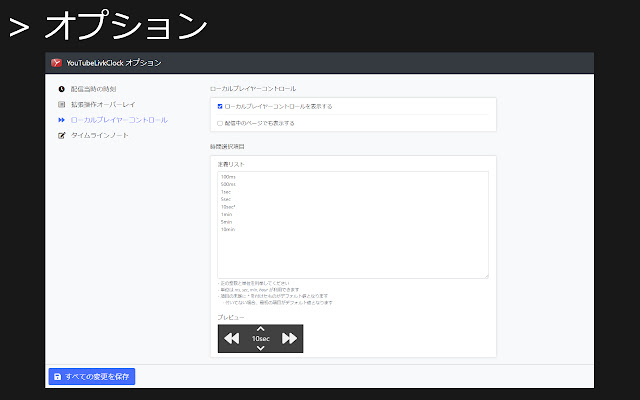Screen dimensions: 640x400
Task: Click up chevron above 10sec in preview
Action: pos(260,328)
